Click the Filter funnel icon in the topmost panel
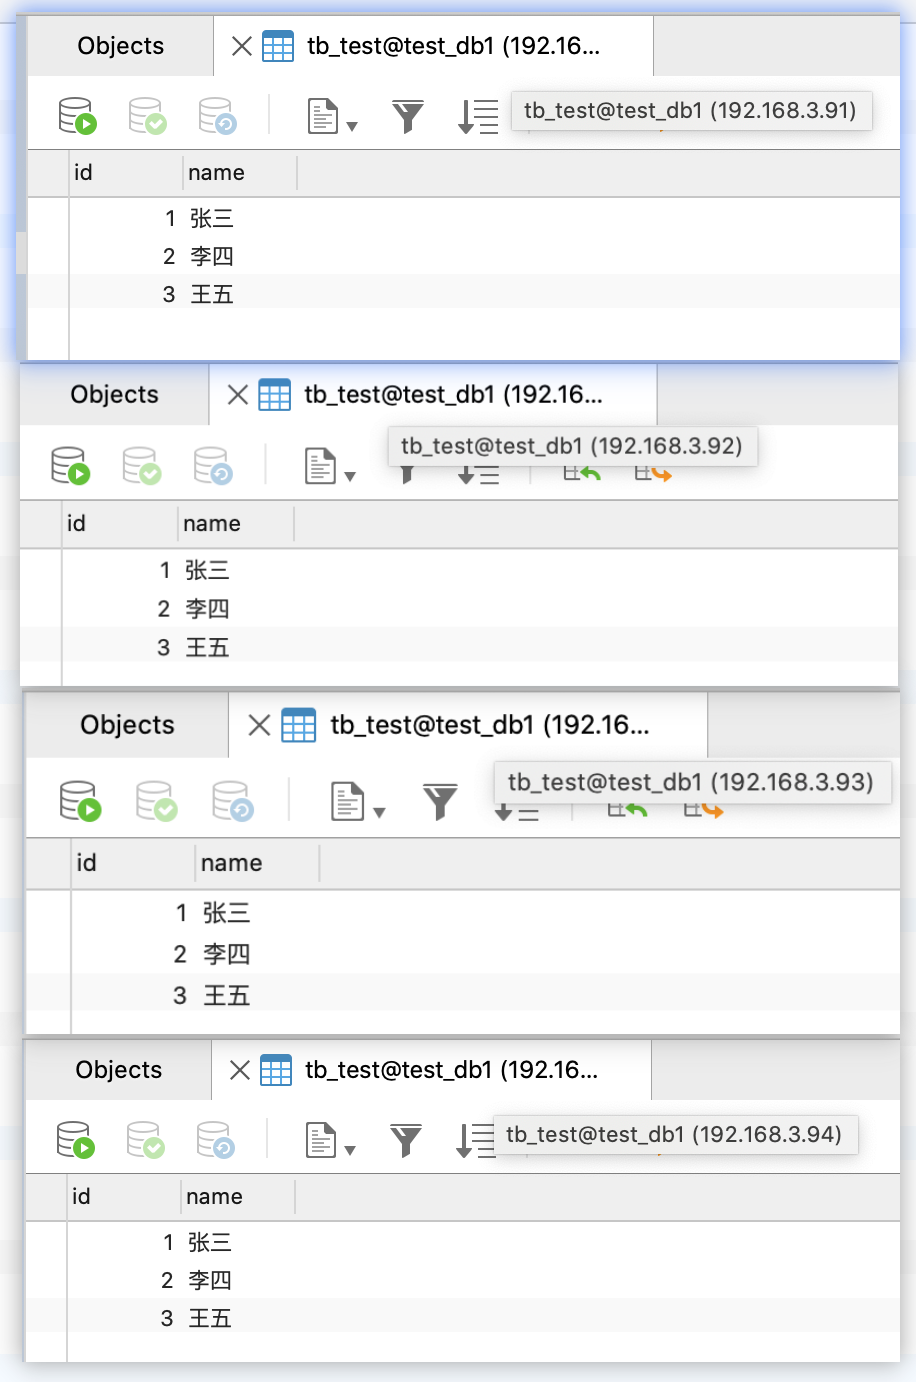This screenshot has height=1382, width=916. pos(408,117)
